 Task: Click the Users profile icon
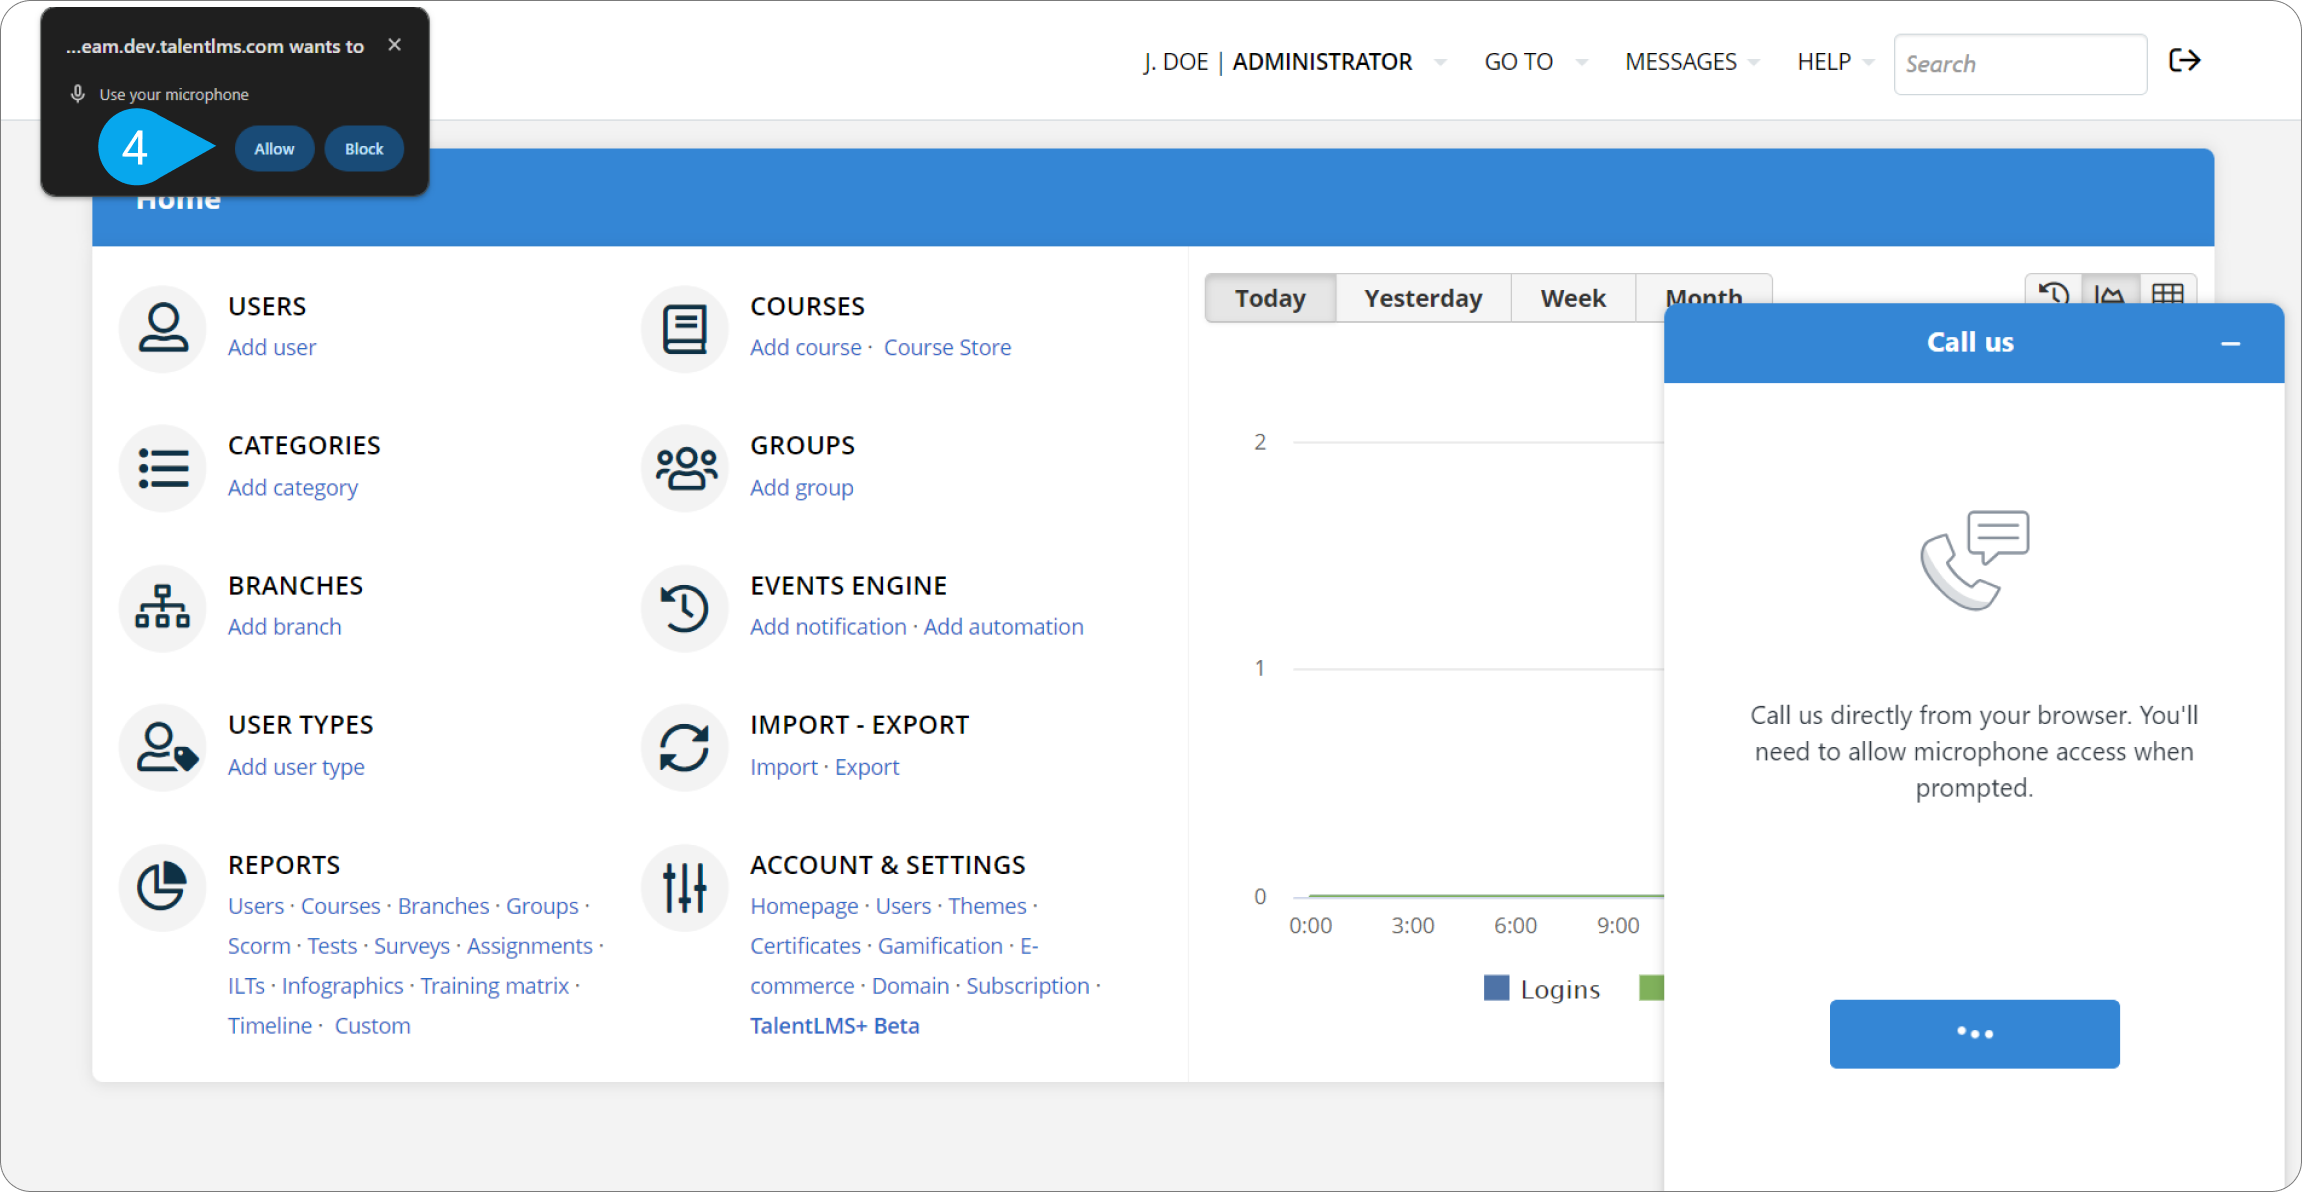(x=162, y=328)
